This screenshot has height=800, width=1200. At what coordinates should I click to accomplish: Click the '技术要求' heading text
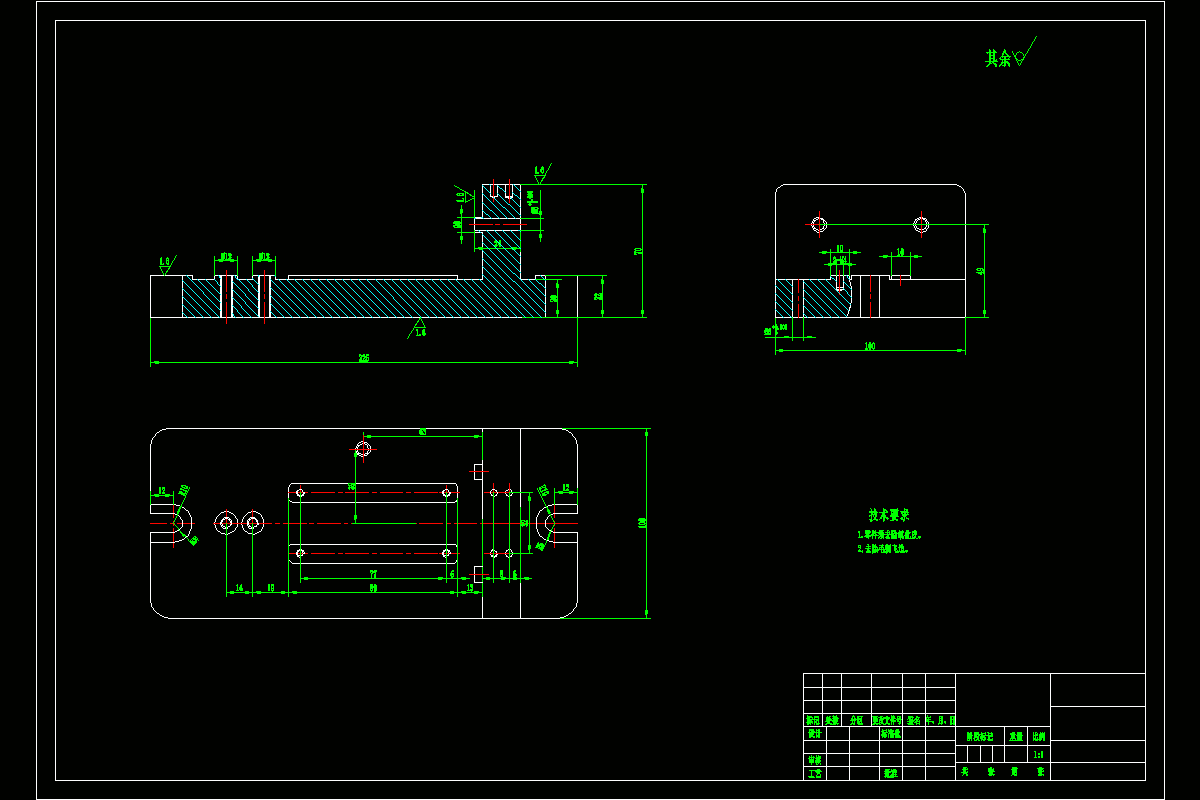pyautogui.click(x=889, y=515)
